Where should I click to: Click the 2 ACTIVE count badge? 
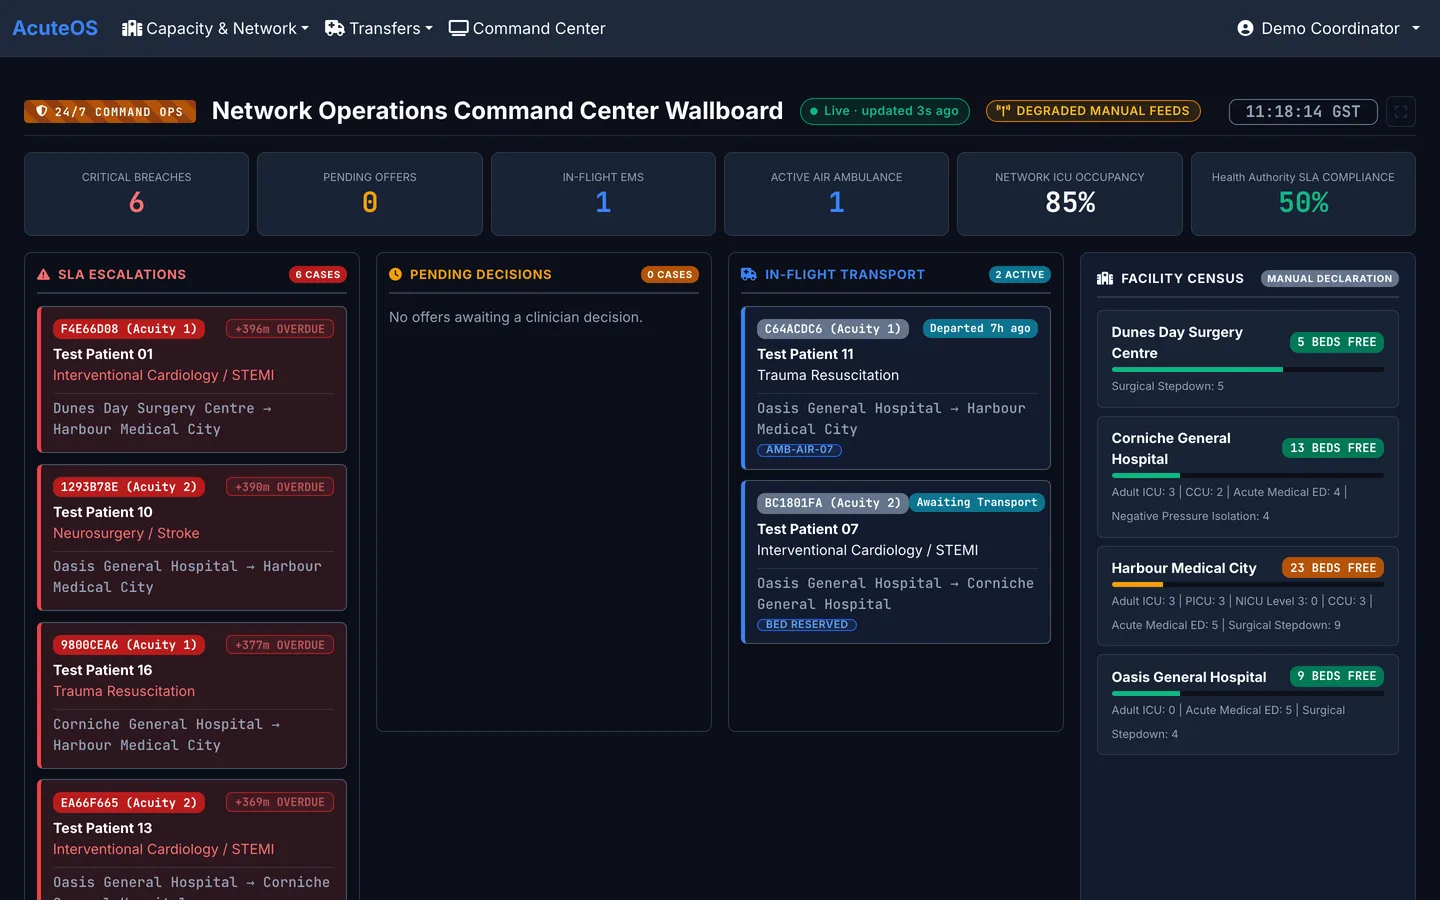(x=1019, y=274)
